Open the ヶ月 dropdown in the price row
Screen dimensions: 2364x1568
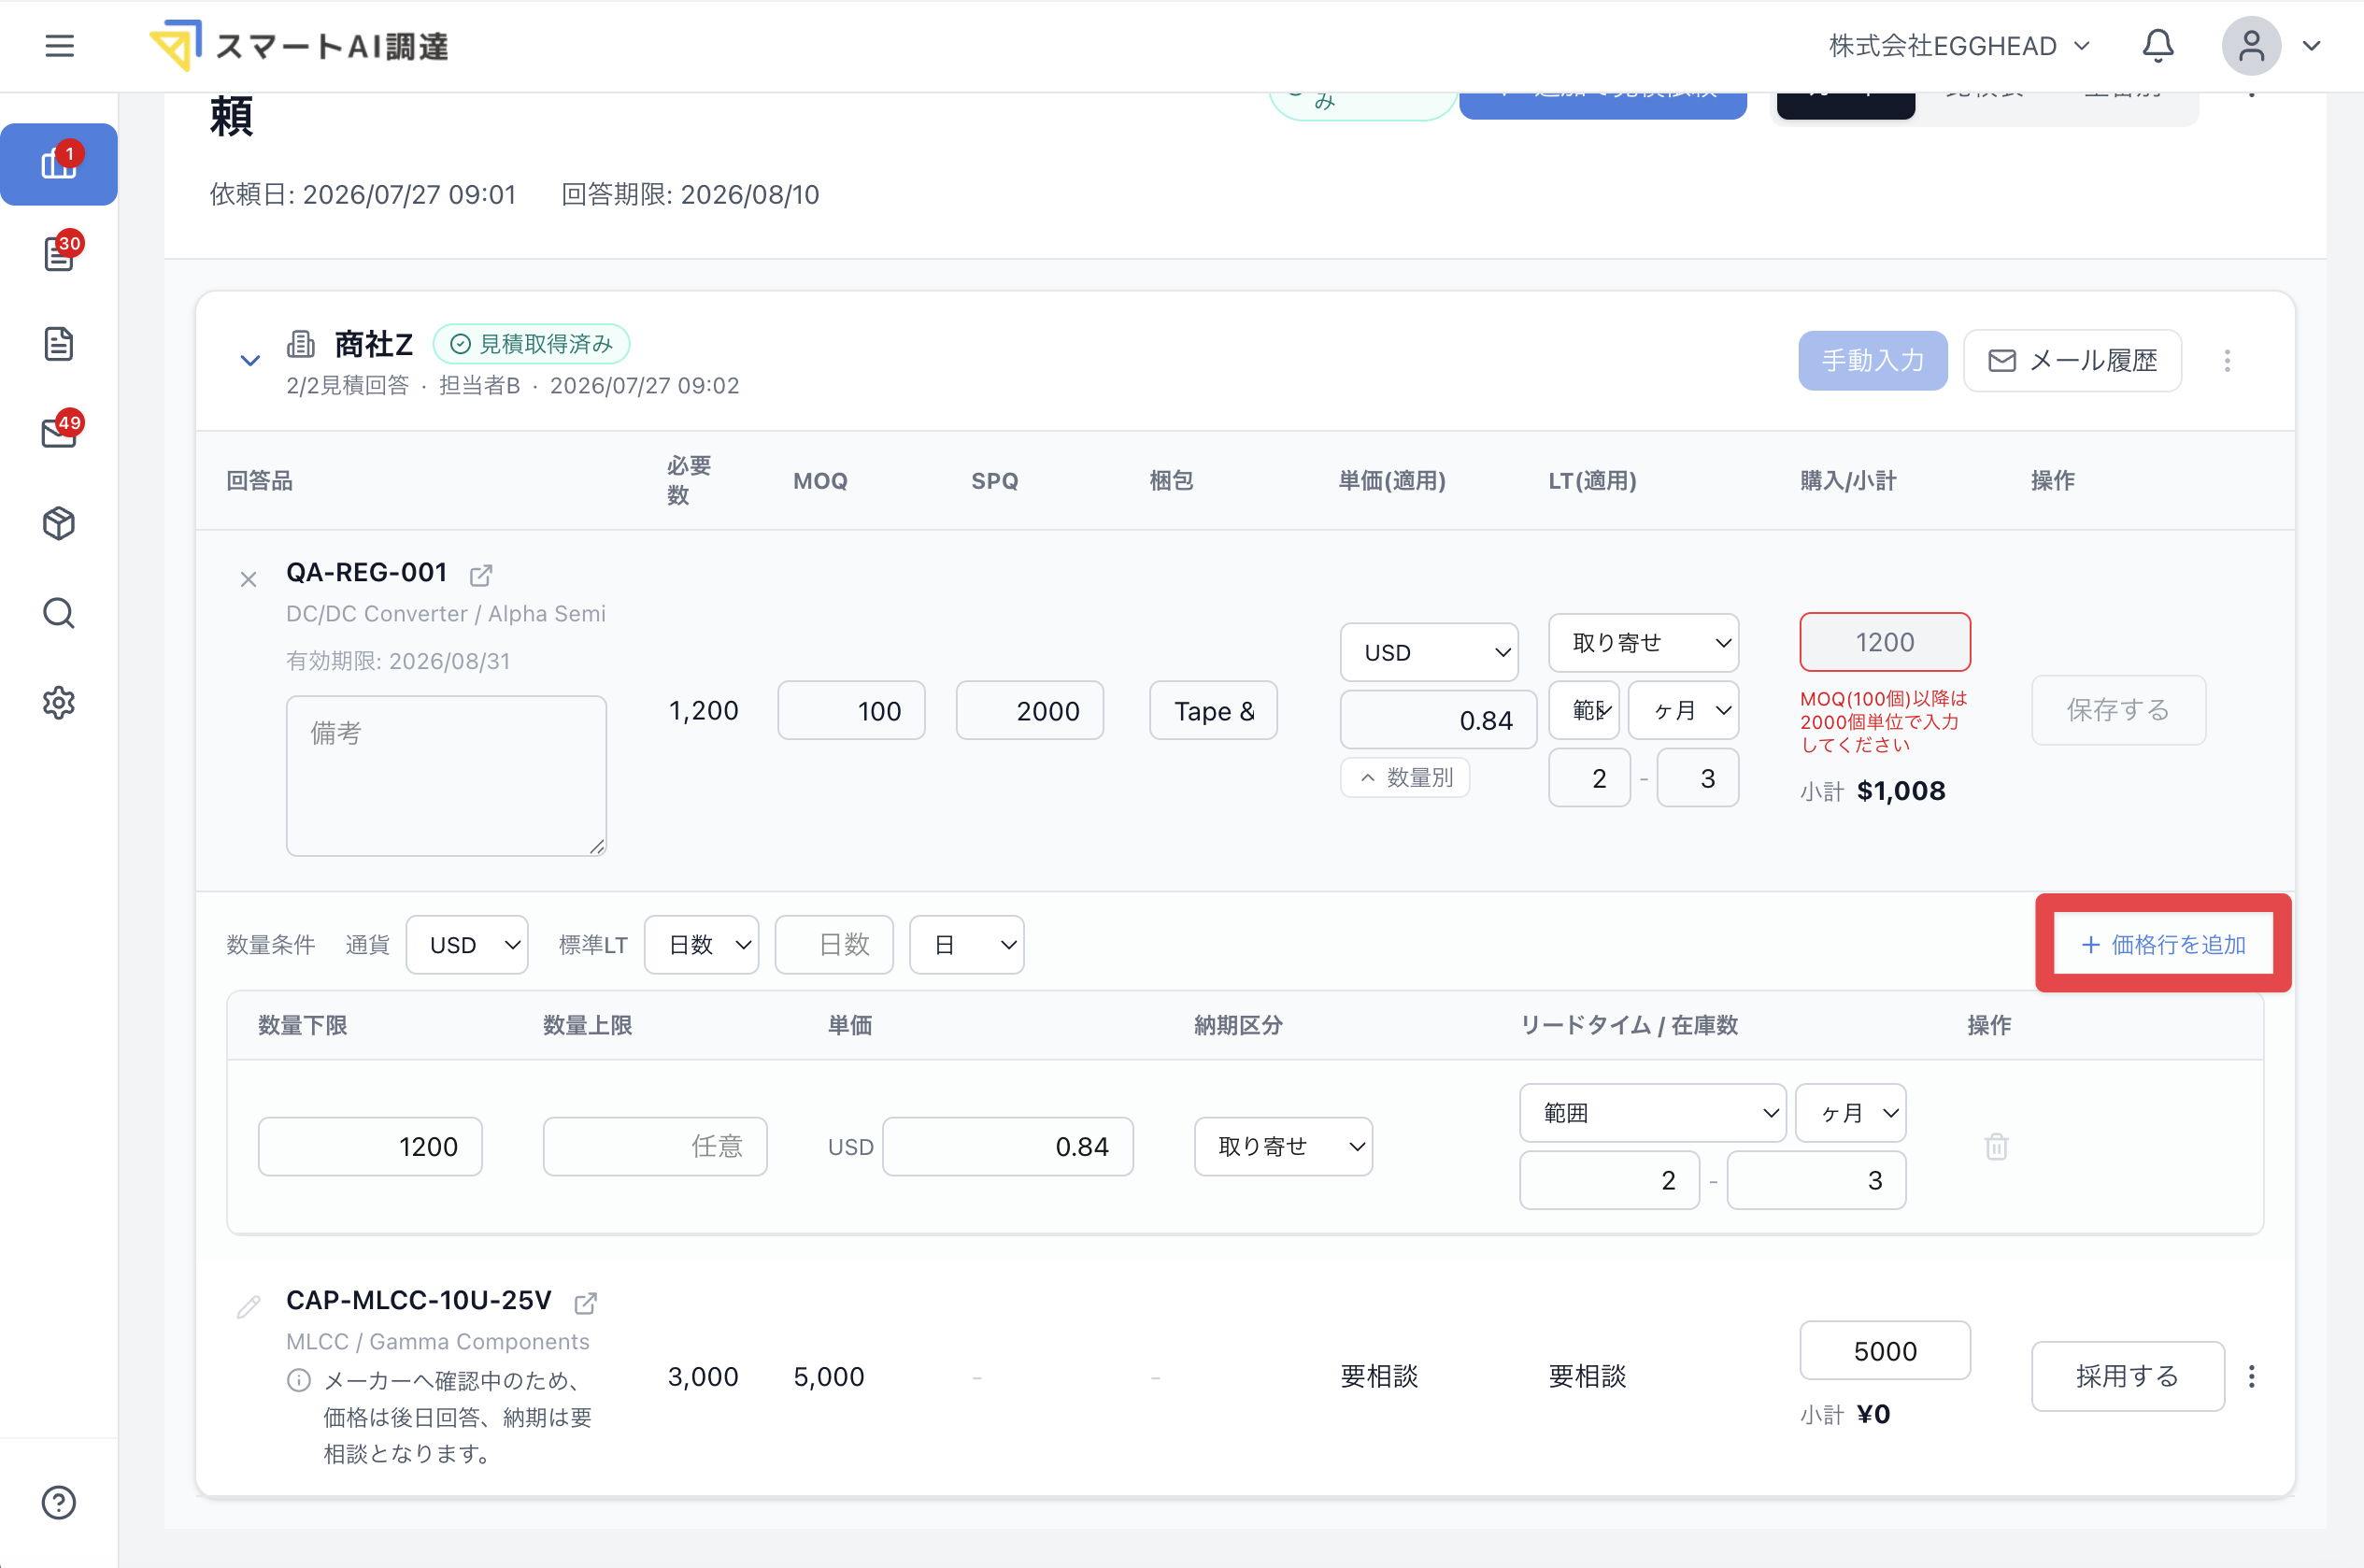tap(1850, 1113)
